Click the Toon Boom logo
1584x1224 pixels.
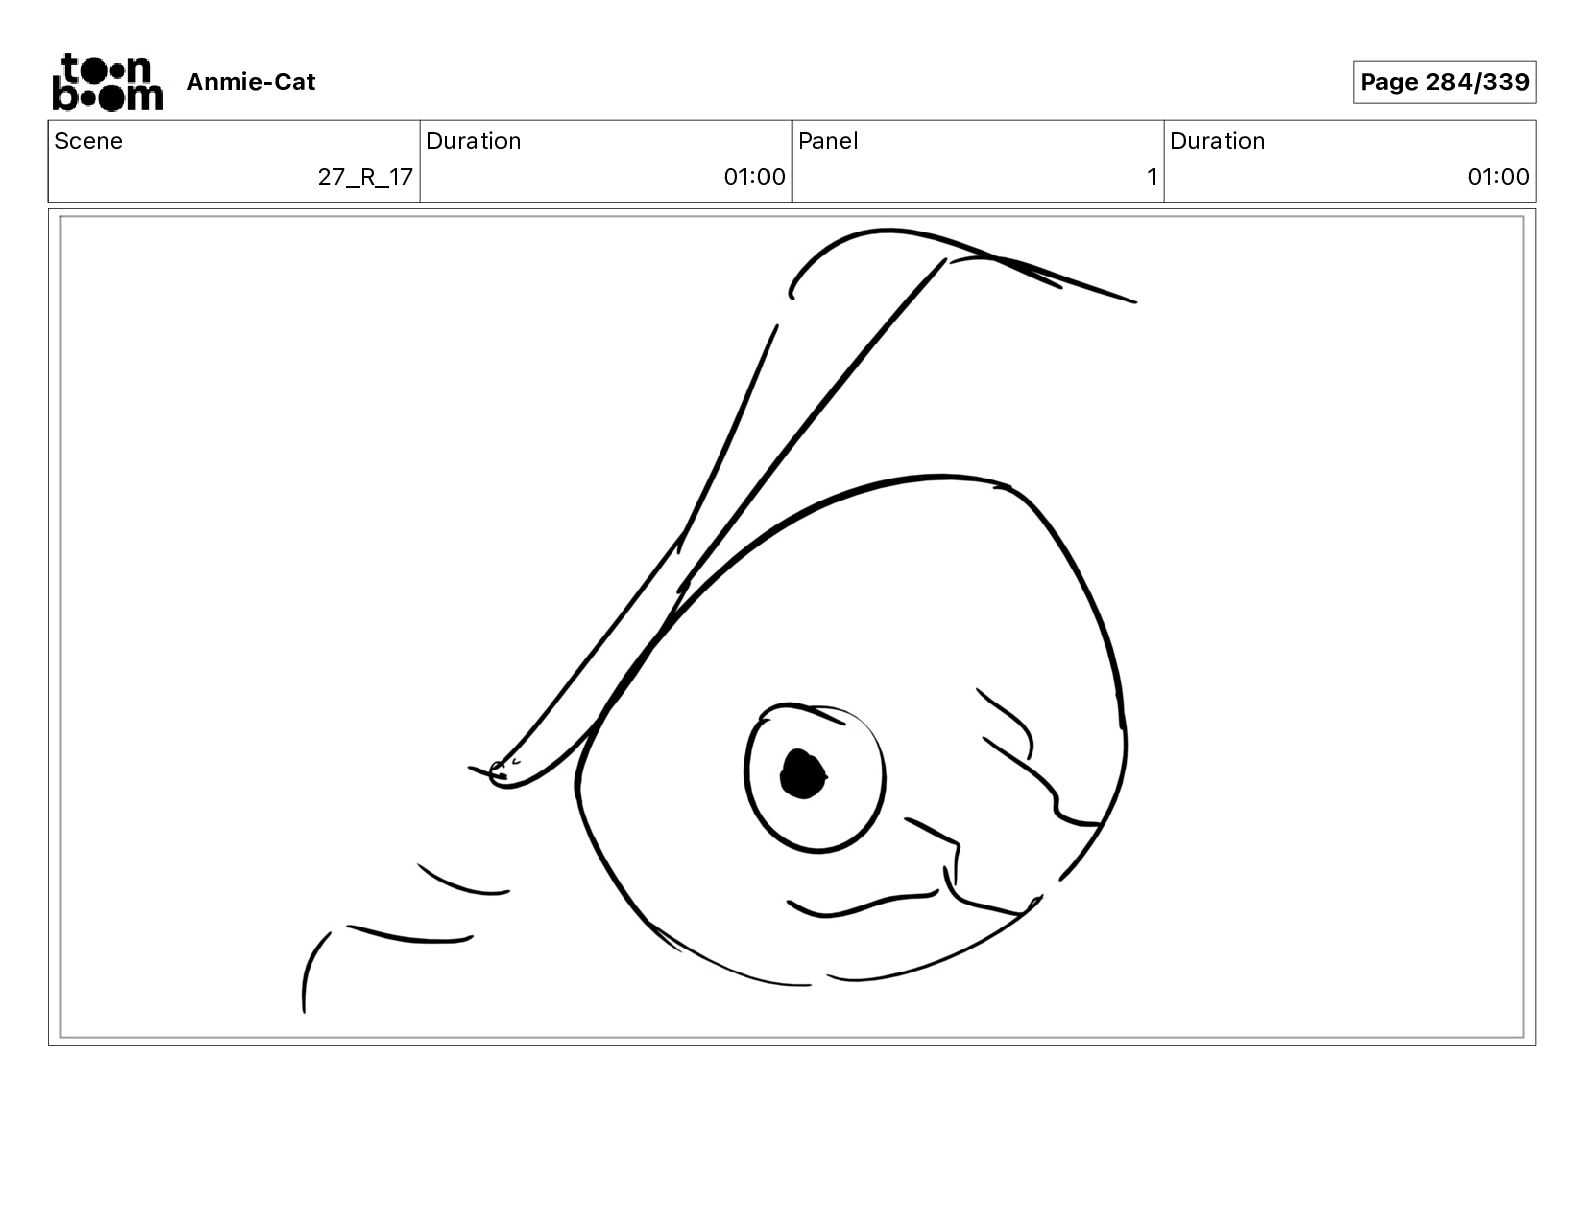pos(107,82)
